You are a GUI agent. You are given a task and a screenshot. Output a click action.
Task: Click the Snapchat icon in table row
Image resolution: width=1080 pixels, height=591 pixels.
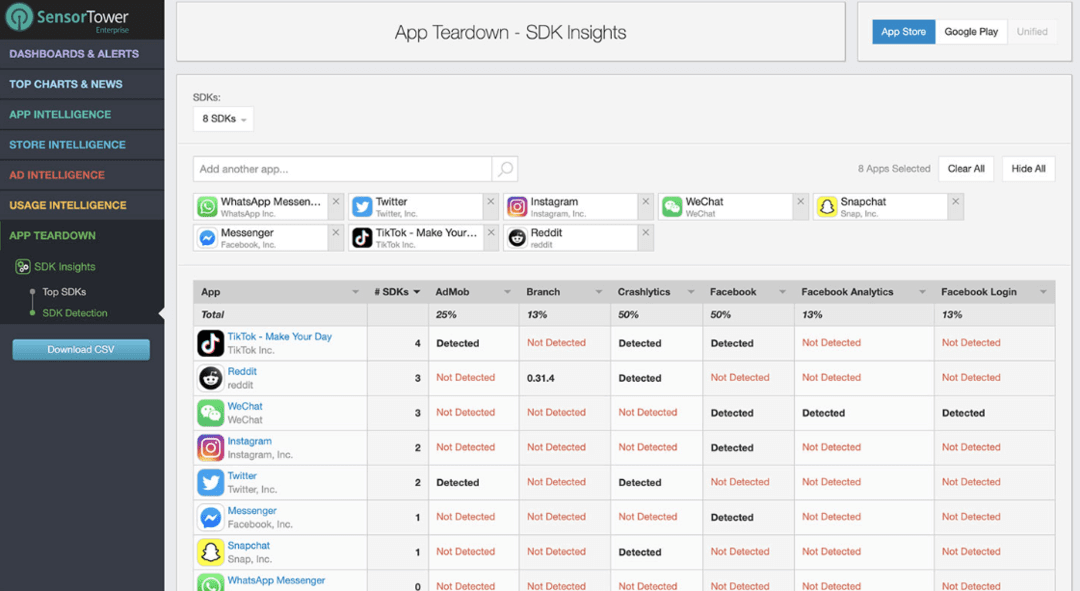(210, 552)
